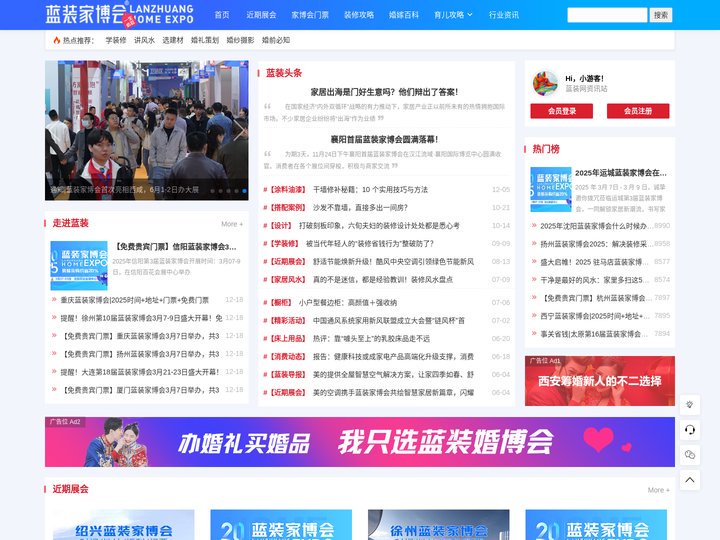The height and width of the screenshot is (540, 720).
Task: Open article 小户型餐边柜: 高颜值+强收纳
Action: pyautogui.click(x=348, y=303)
